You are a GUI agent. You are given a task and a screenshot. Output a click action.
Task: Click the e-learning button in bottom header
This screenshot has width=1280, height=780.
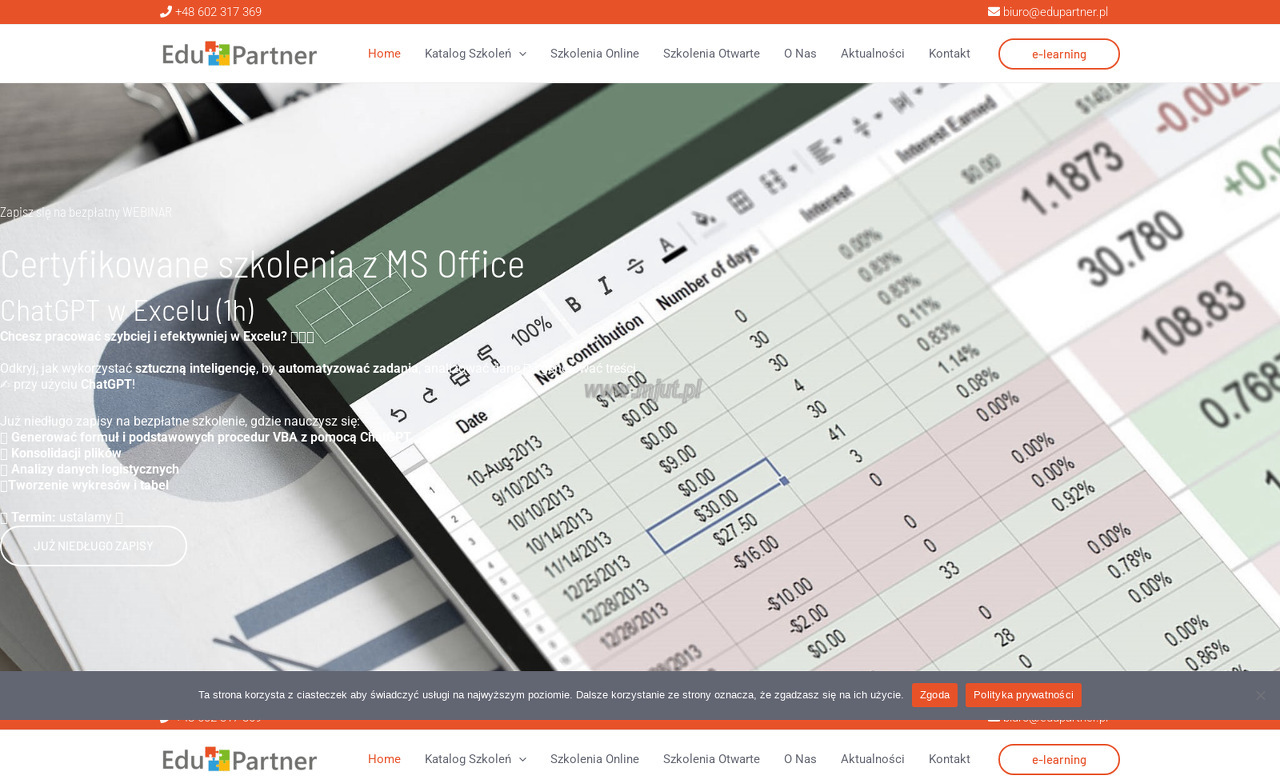pos(1059,760)
